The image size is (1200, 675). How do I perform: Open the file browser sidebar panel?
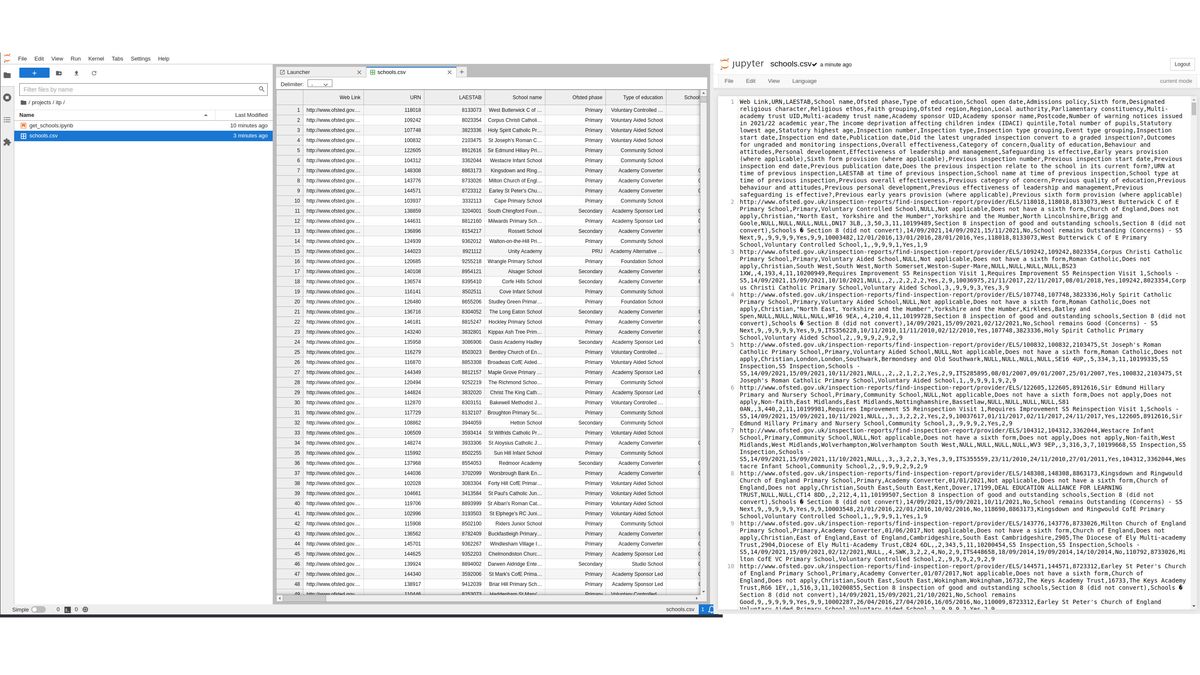(7, 73)
